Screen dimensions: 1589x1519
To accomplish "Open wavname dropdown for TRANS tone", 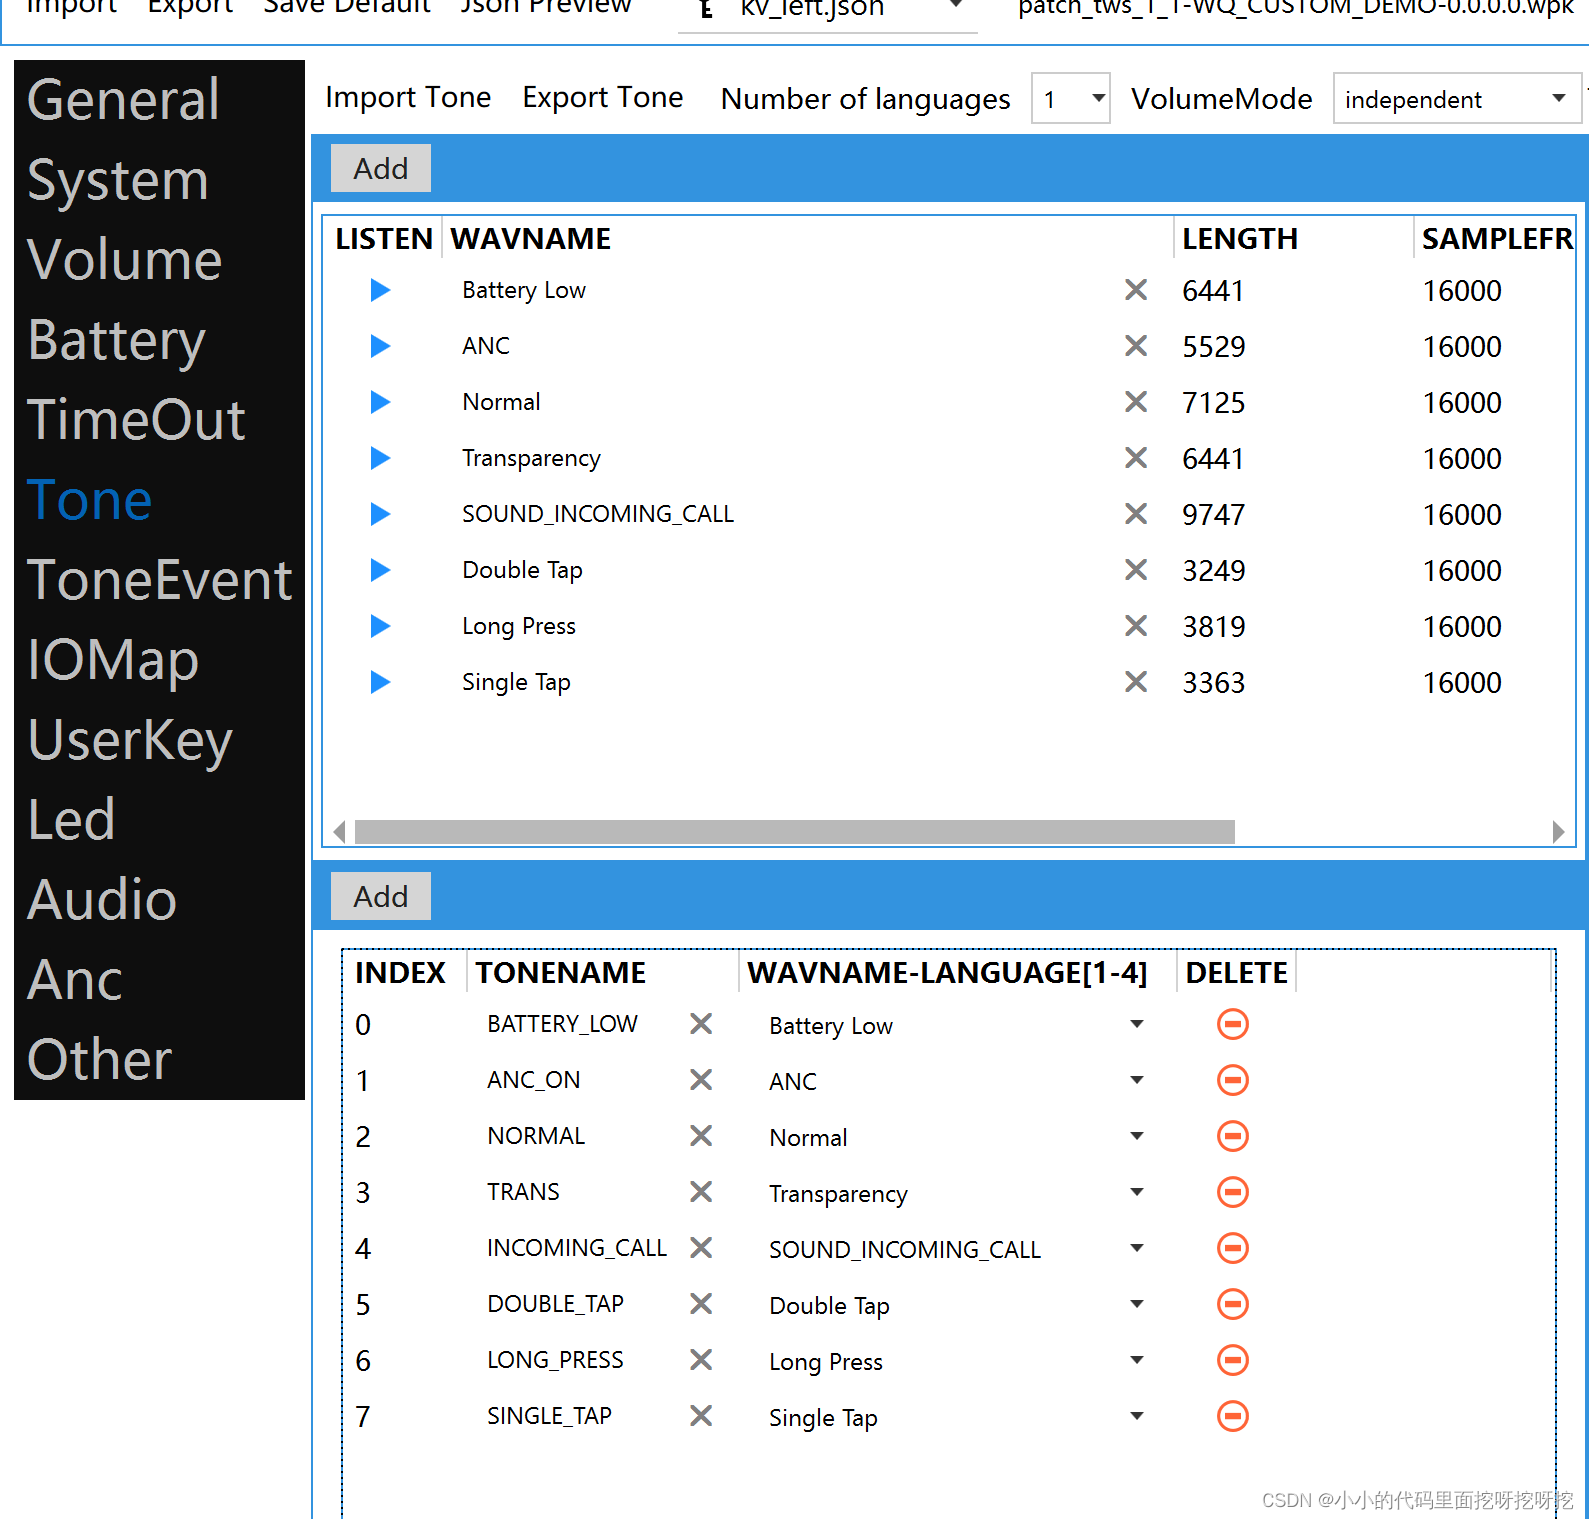I will pyautogui.click(x=1137, y=1192).
